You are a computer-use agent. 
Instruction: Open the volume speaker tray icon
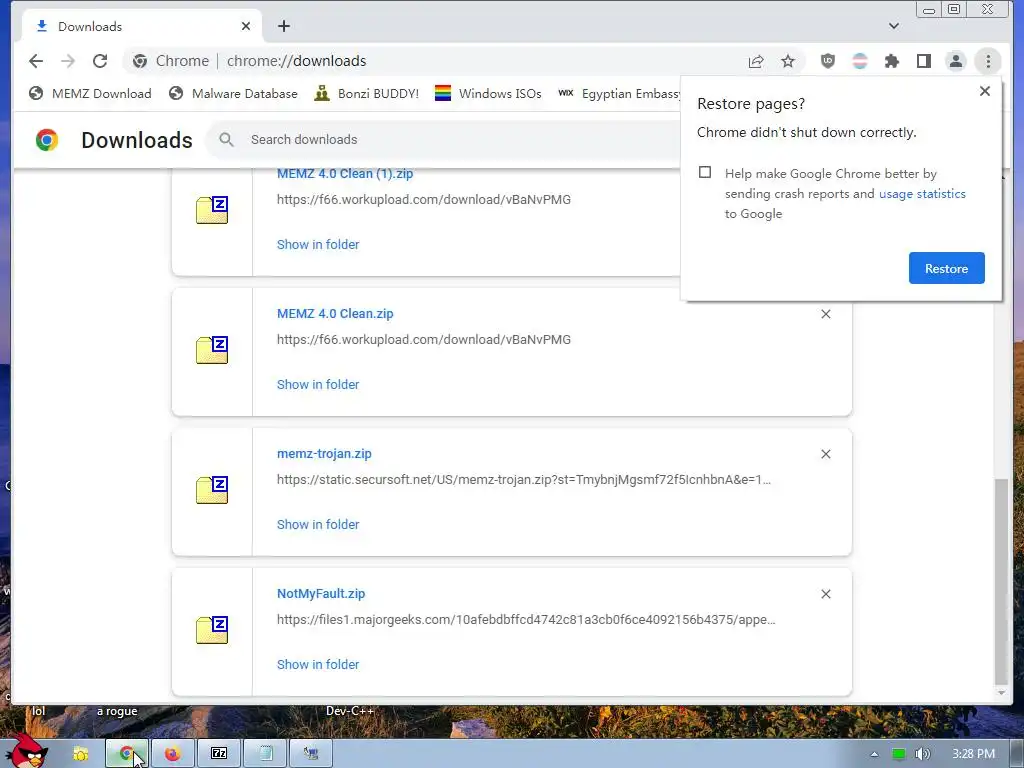point(922,754)
